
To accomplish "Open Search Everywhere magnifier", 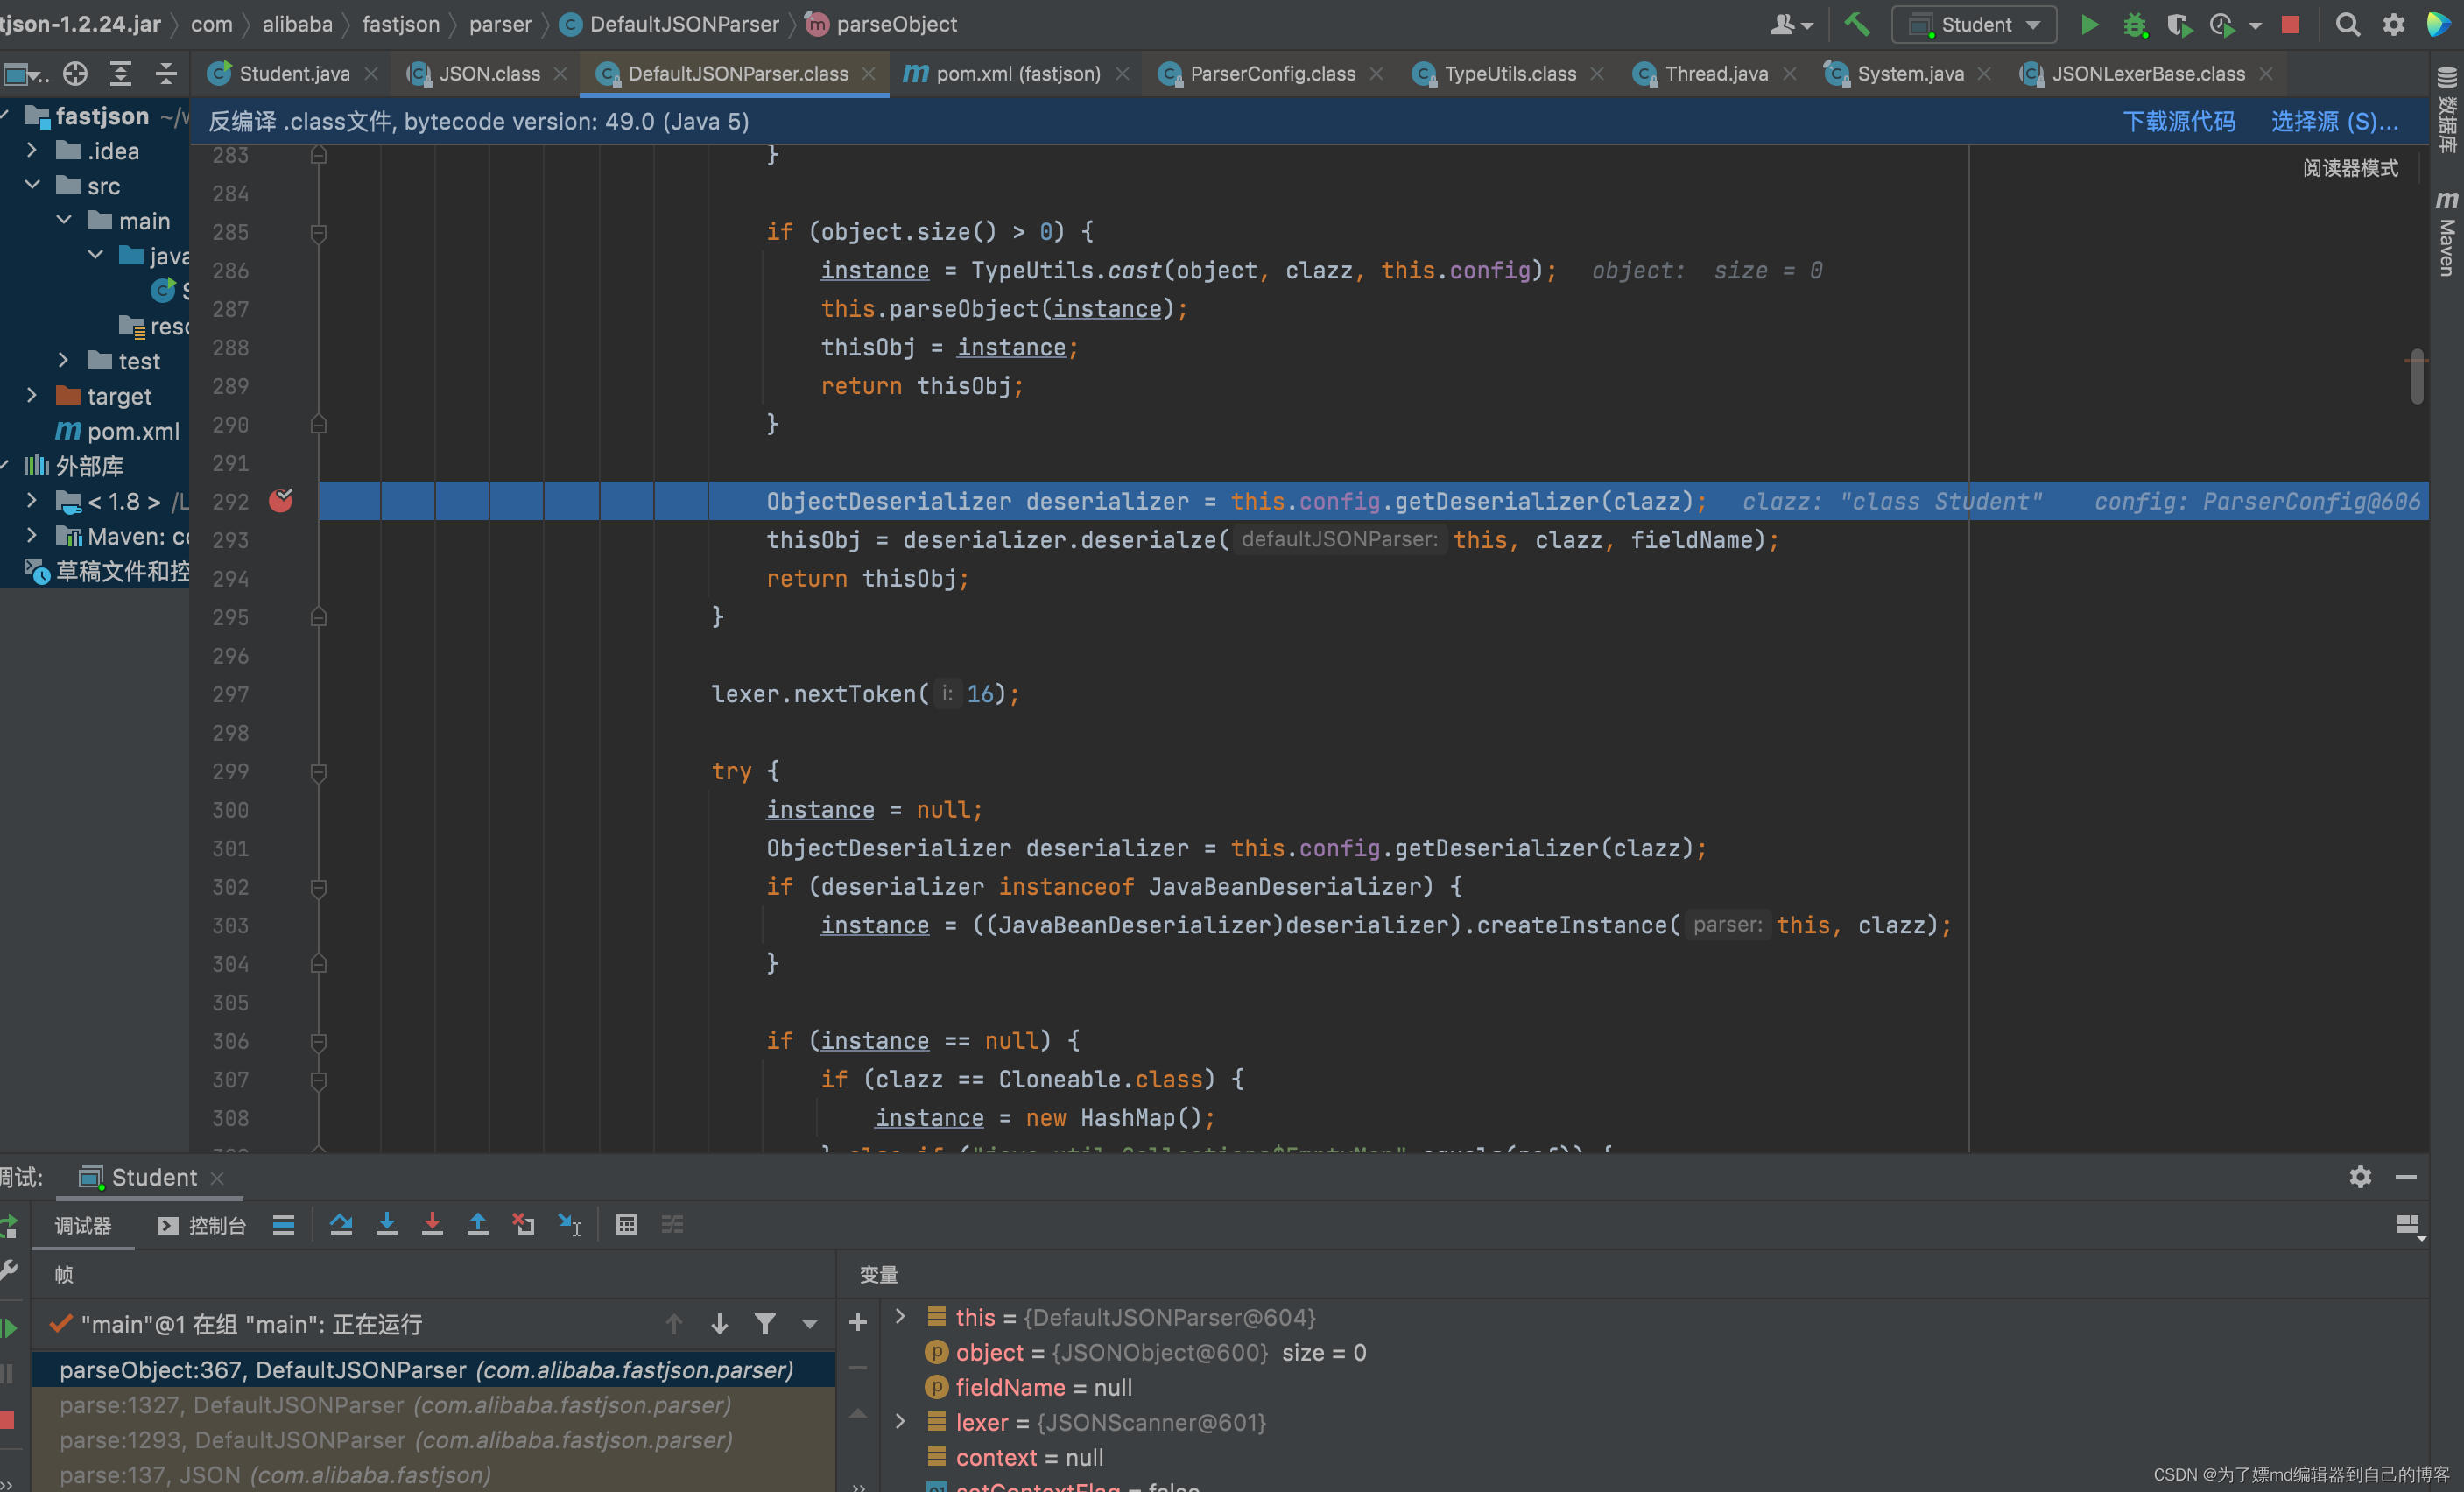I will click(2347, 25).
